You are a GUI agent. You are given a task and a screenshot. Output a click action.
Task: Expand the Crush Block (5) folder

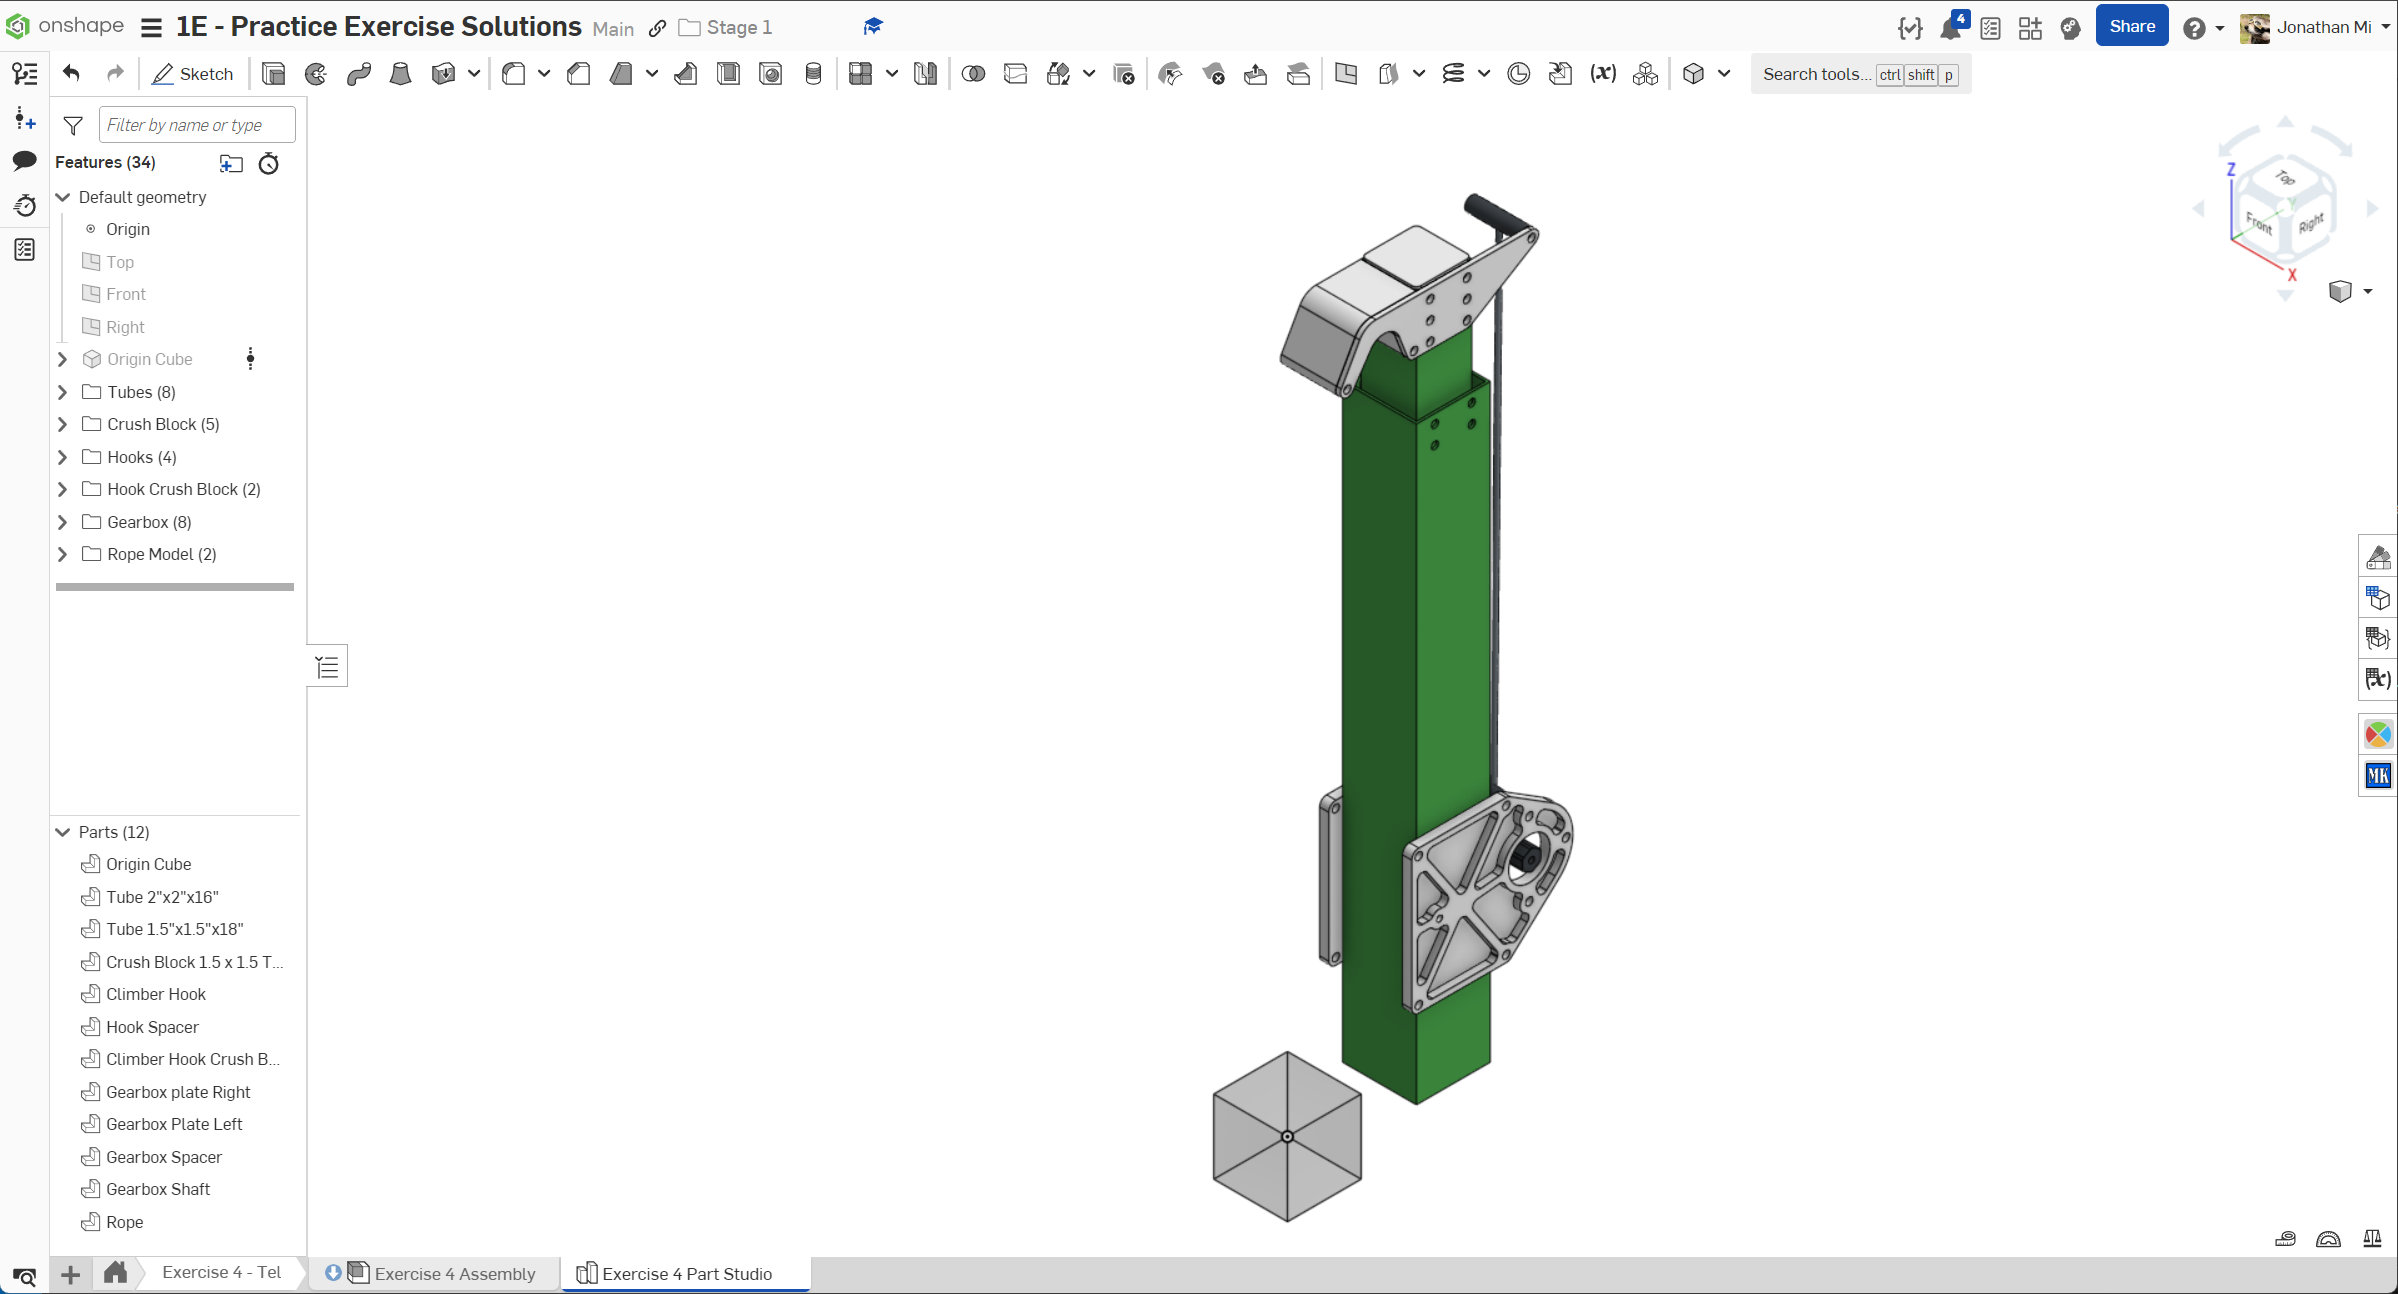(63, 424)
